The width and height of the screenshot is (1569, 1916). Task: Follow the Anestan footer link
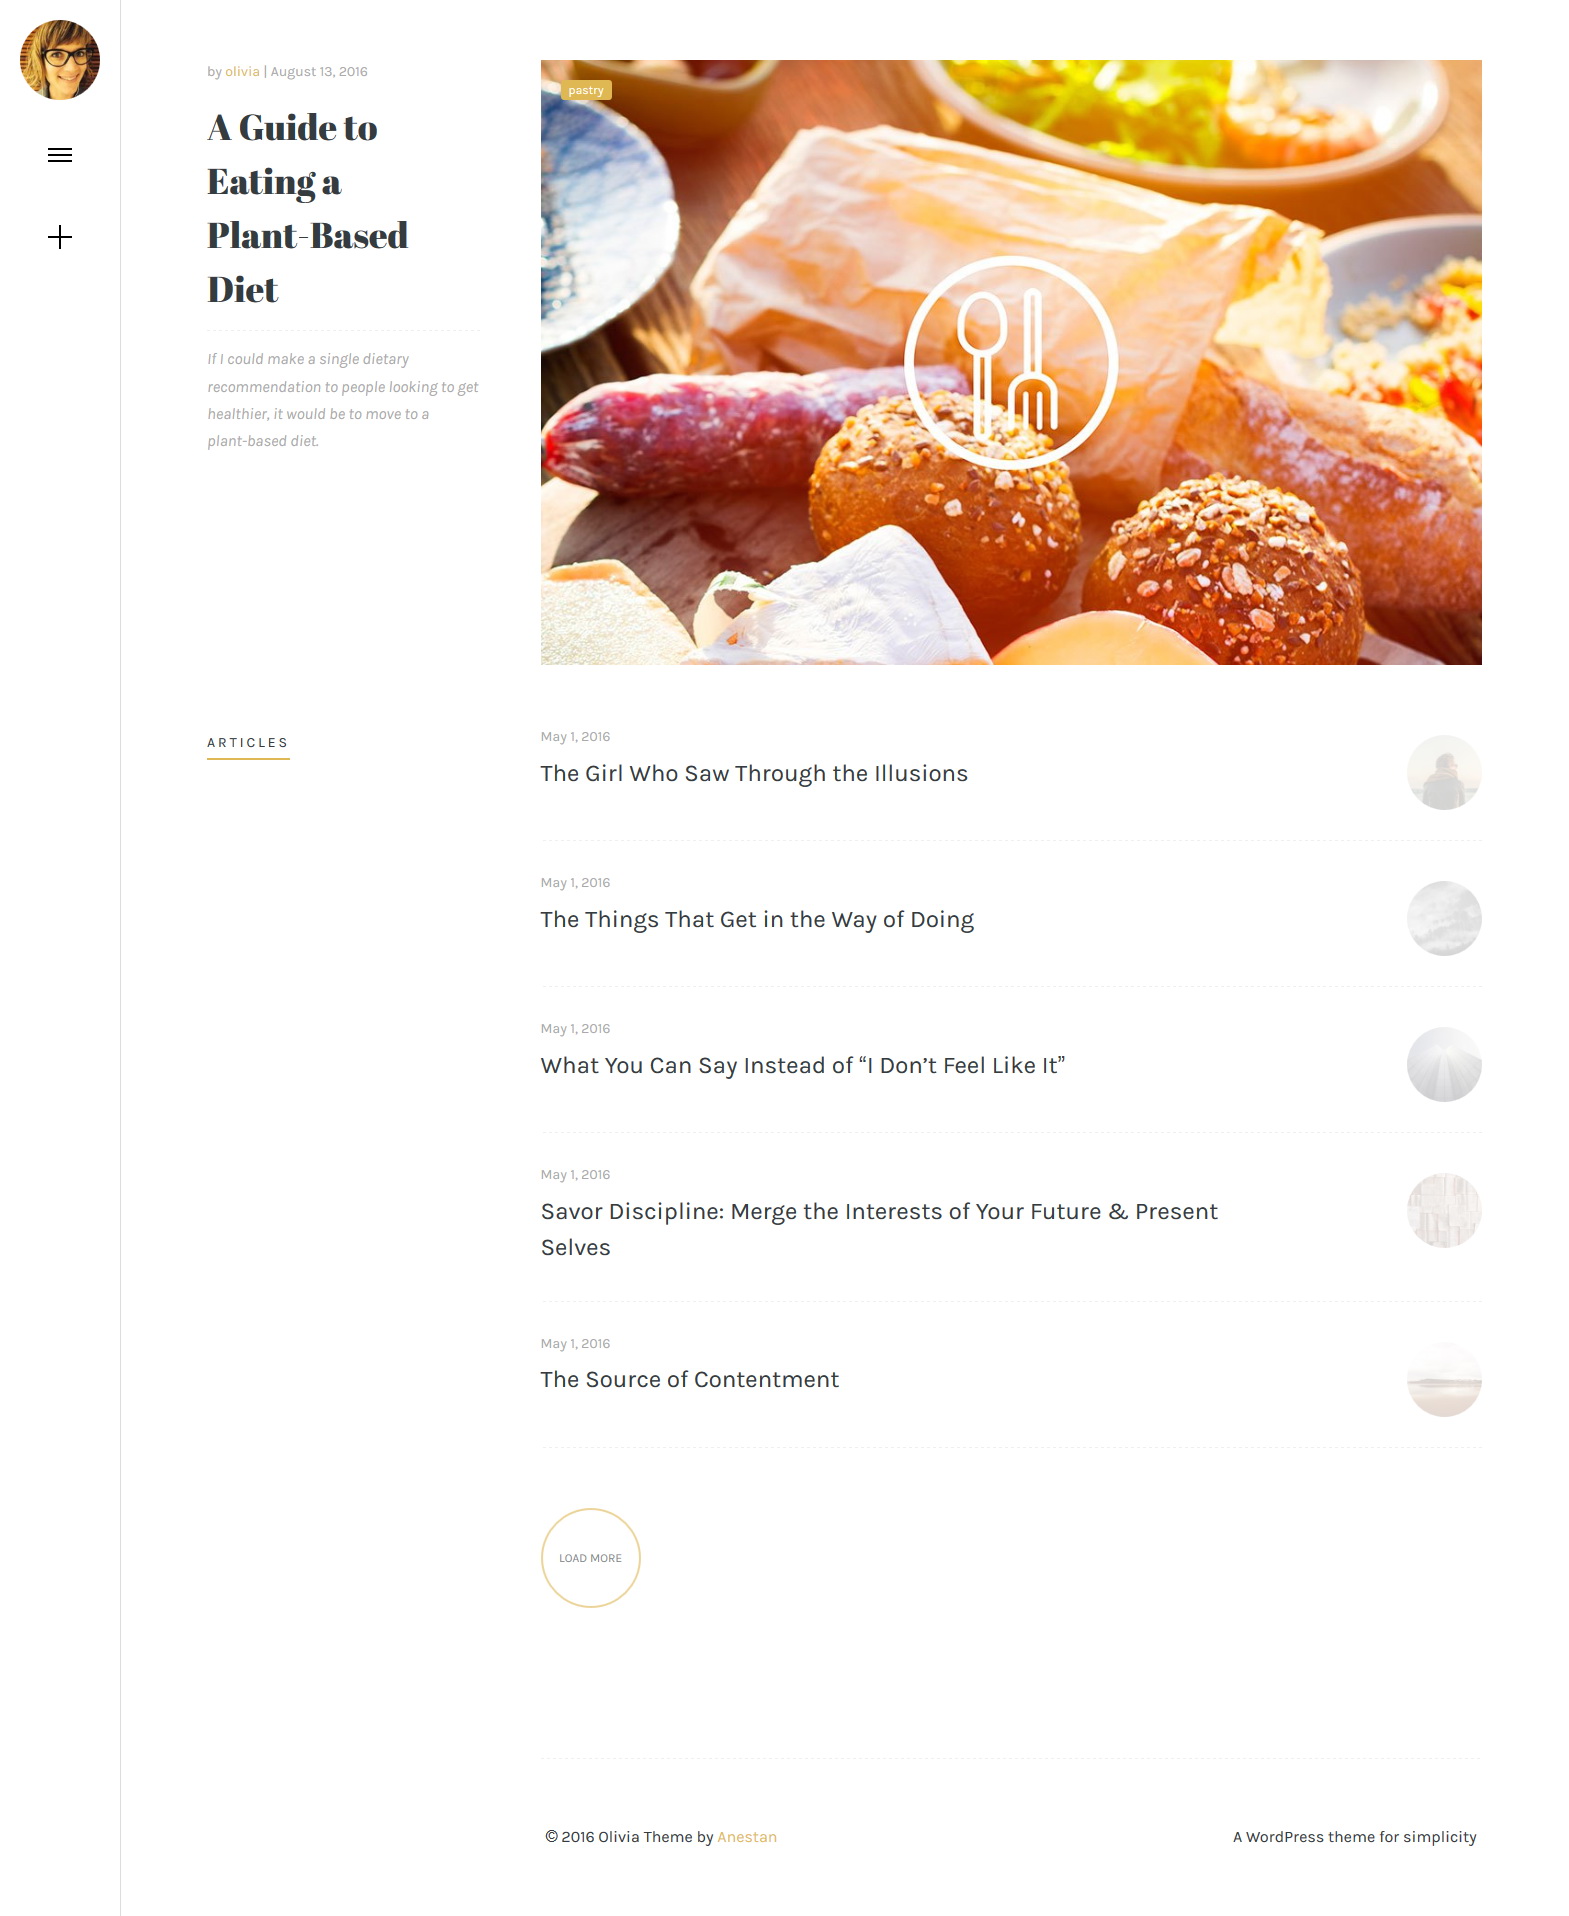click(x=747, y=1837)
